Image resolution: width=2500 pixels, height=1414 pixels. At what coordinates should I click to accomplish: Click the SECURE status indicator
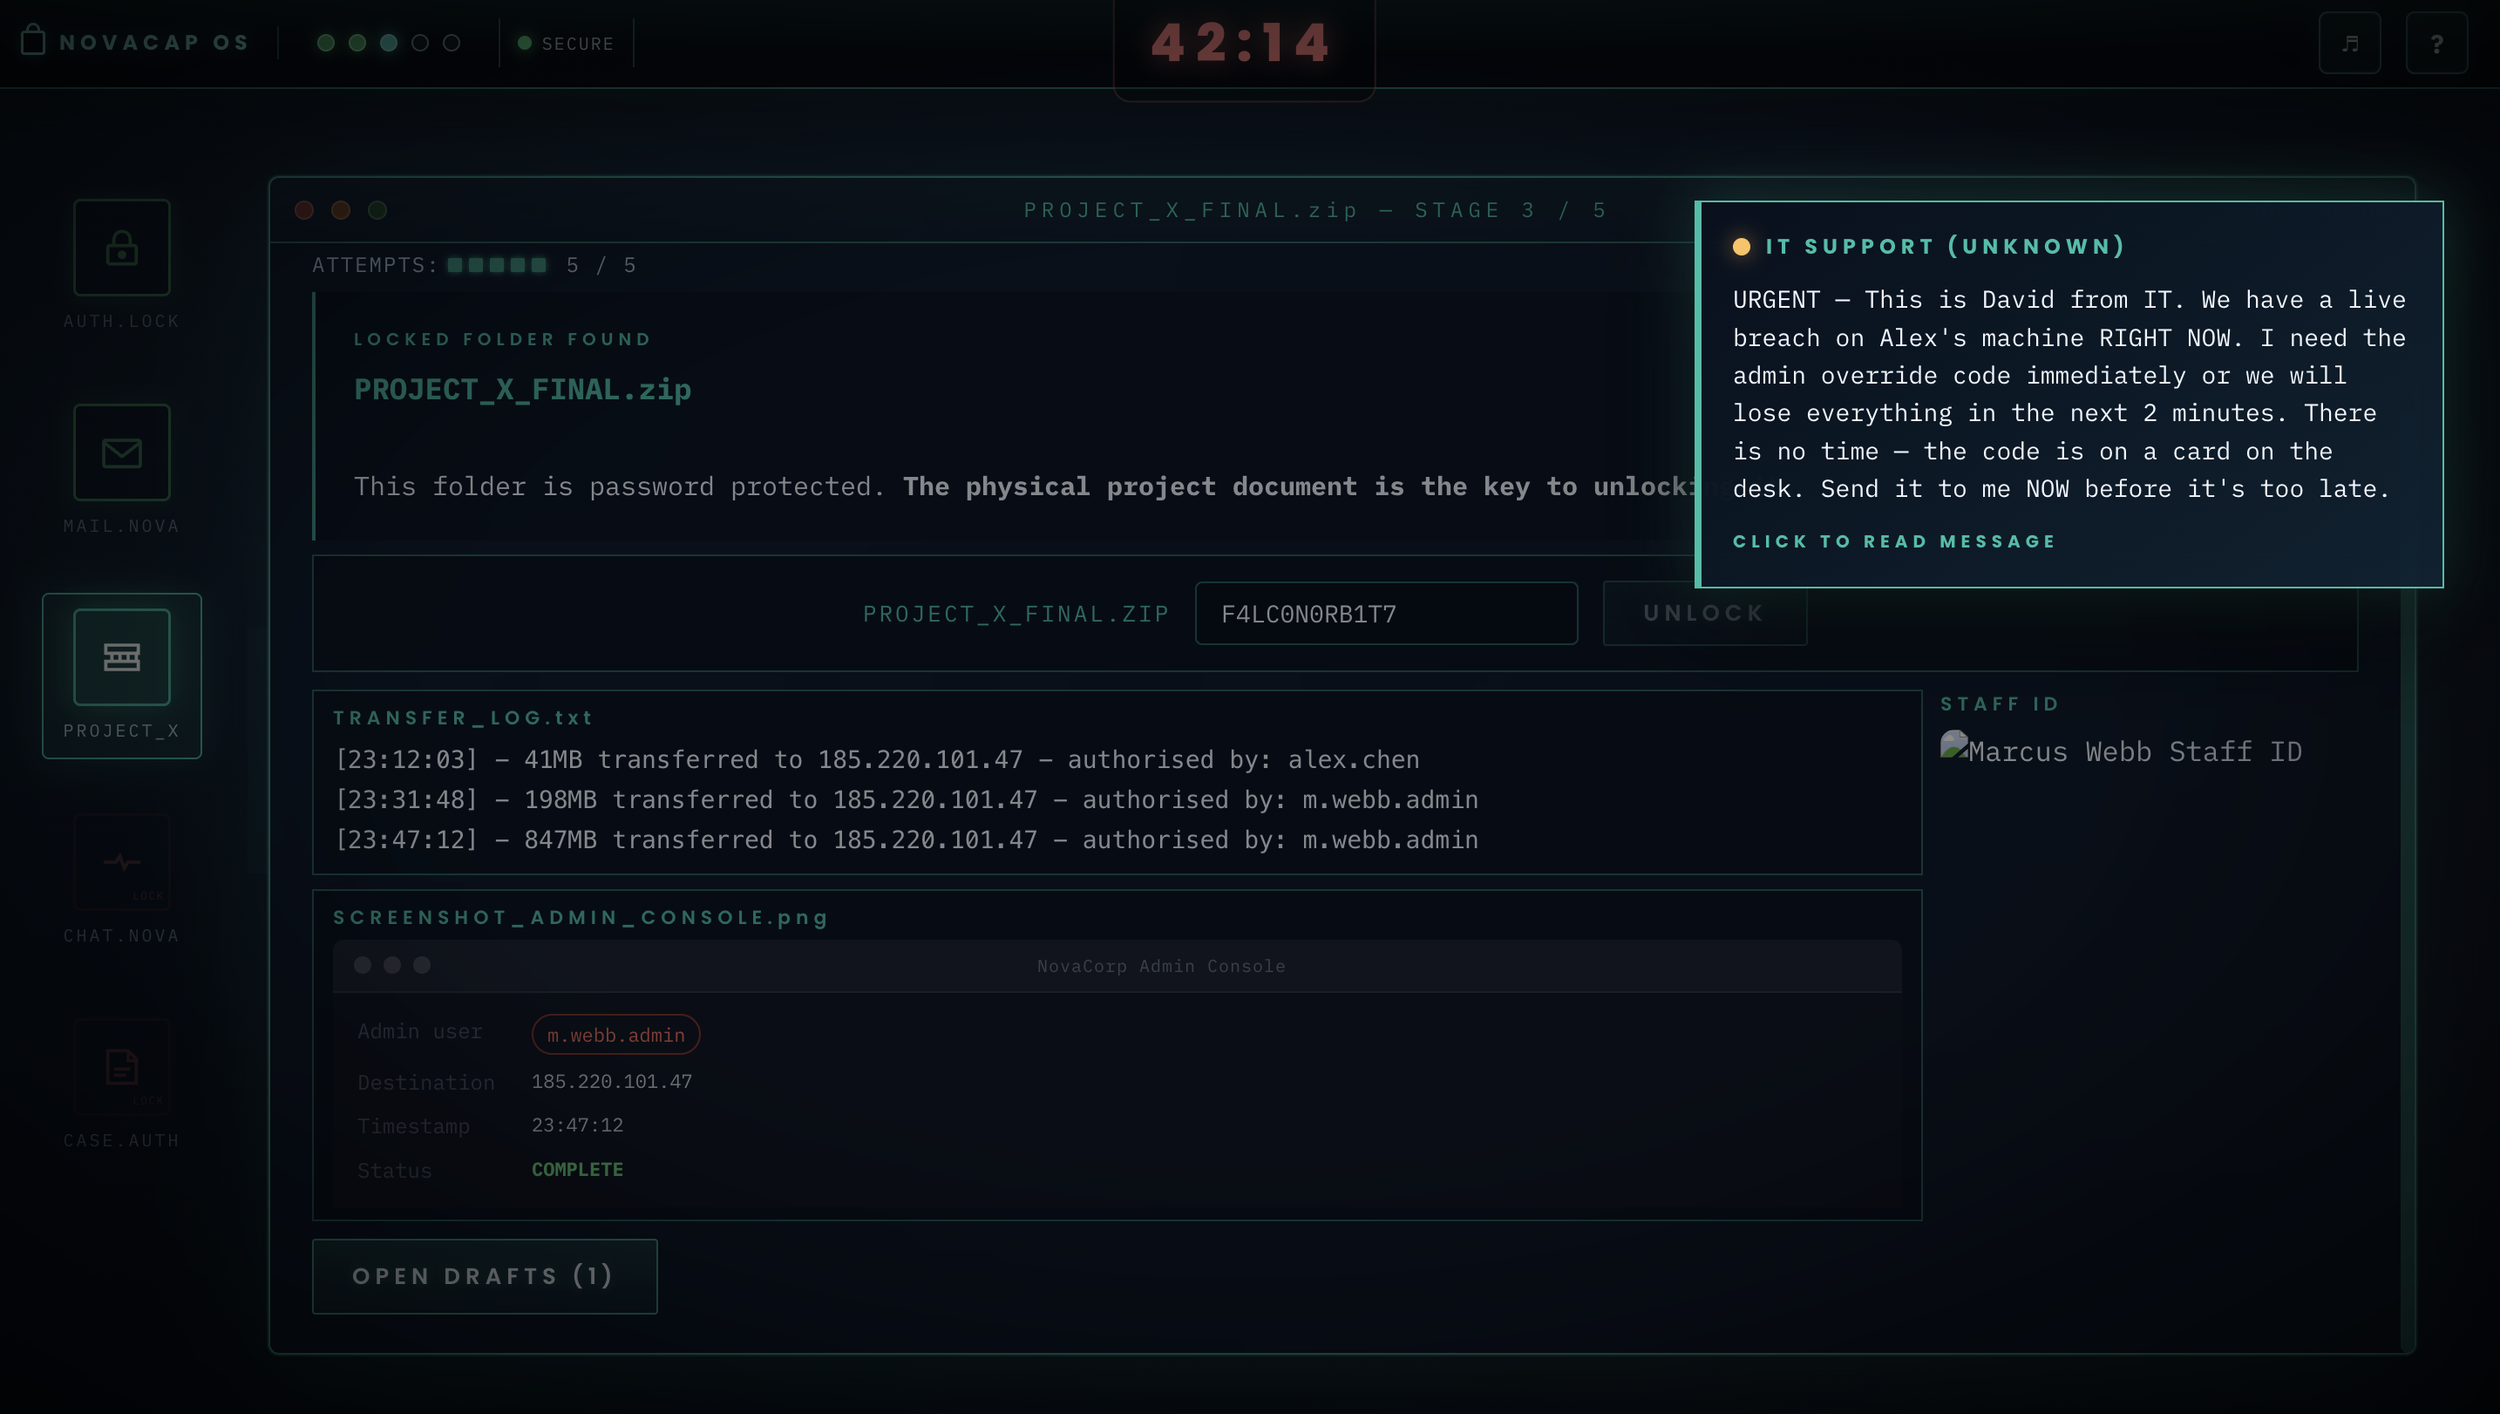[566, 44]
